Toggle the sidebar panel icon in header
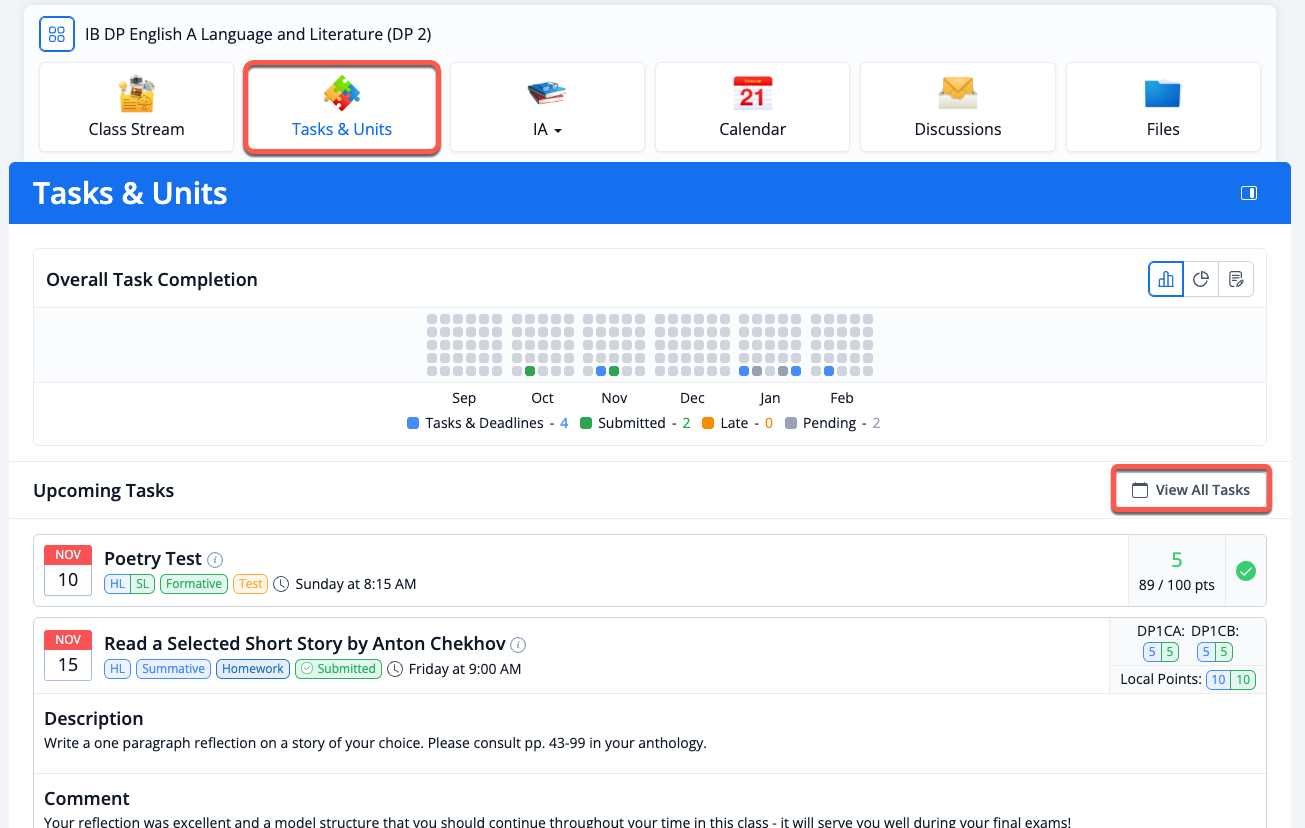 (1248, 193)
